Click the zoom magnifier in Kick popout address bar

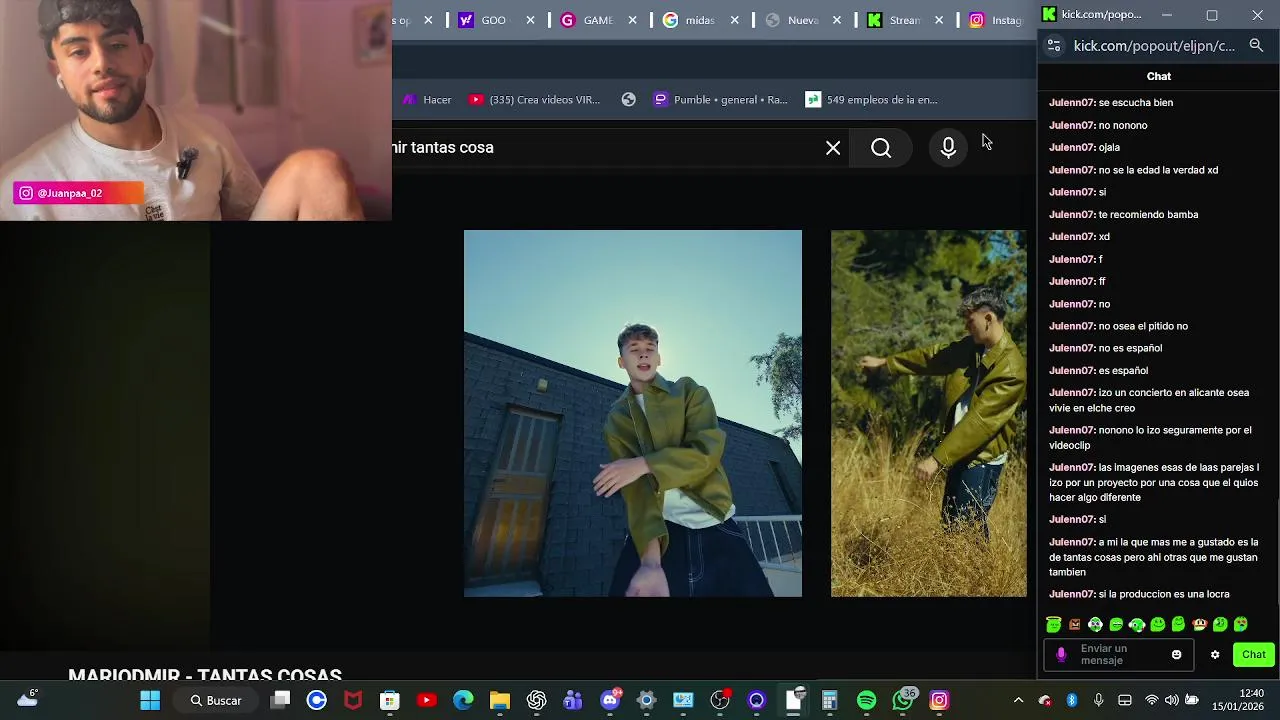click(x=1256, y=45)
